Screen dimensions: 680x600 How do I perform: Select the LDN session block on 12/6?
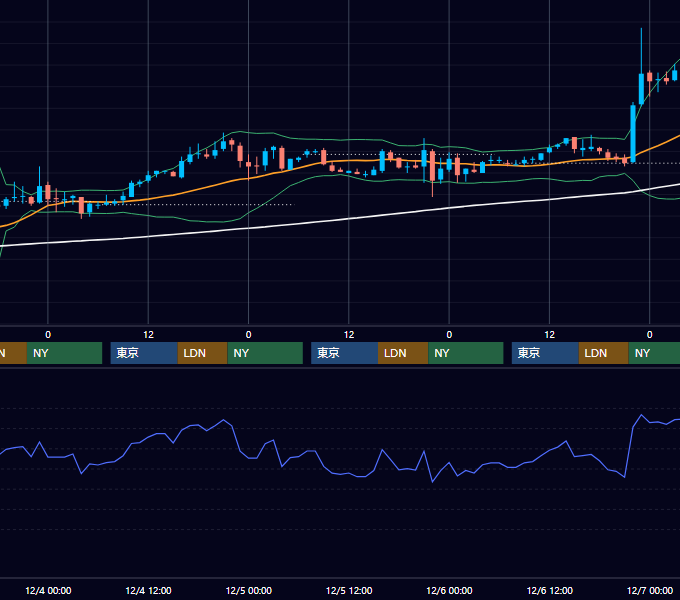click(x=604, y=353)
